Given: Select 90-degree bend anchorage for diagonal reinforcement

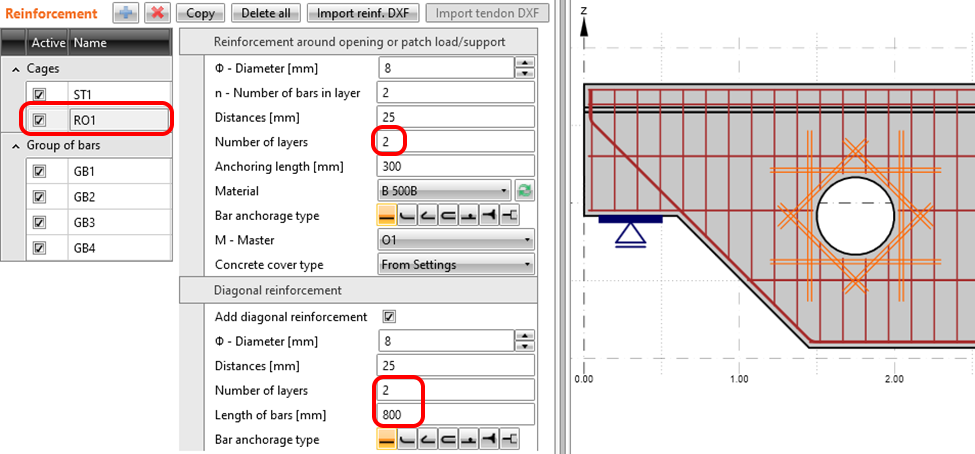Looking at the screenshot, I should tap(407, 440).
